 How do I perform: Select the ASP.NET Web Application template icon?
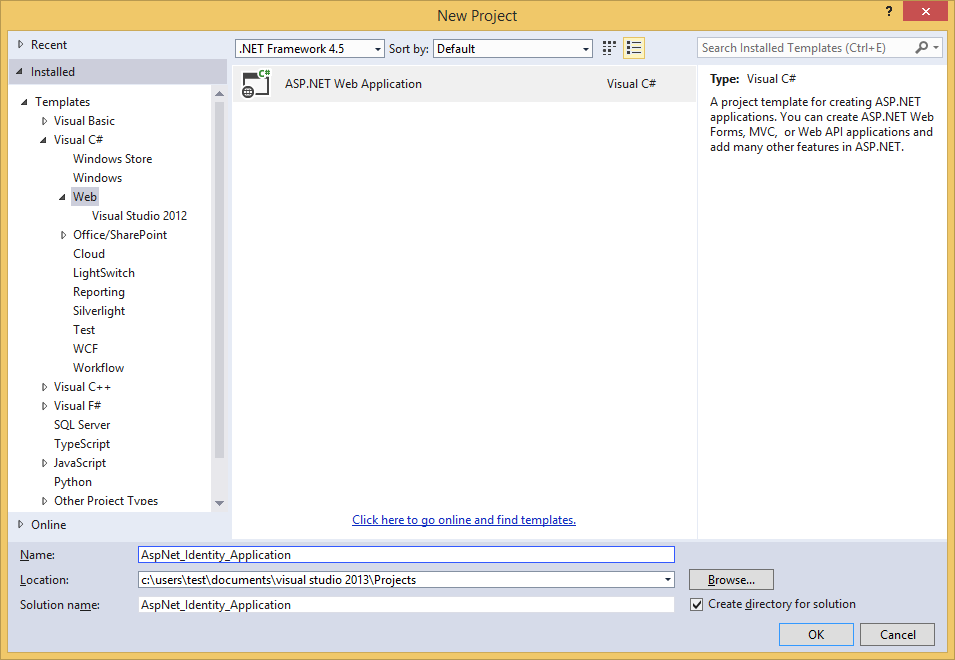tap(256, 84)
